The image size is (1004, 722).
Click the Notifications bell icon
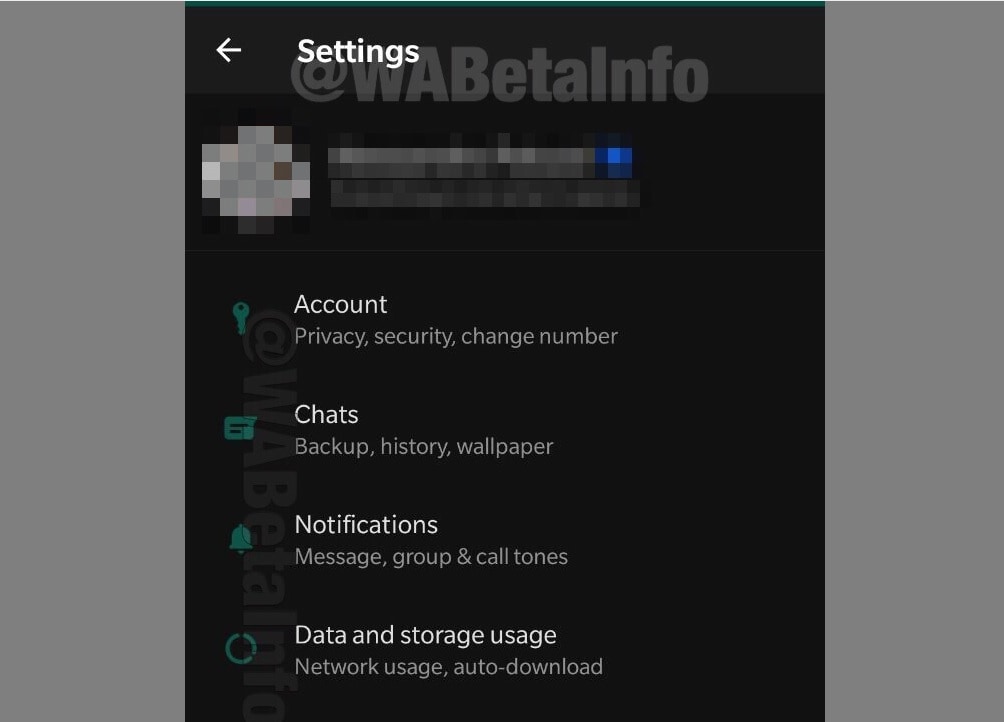241,539
